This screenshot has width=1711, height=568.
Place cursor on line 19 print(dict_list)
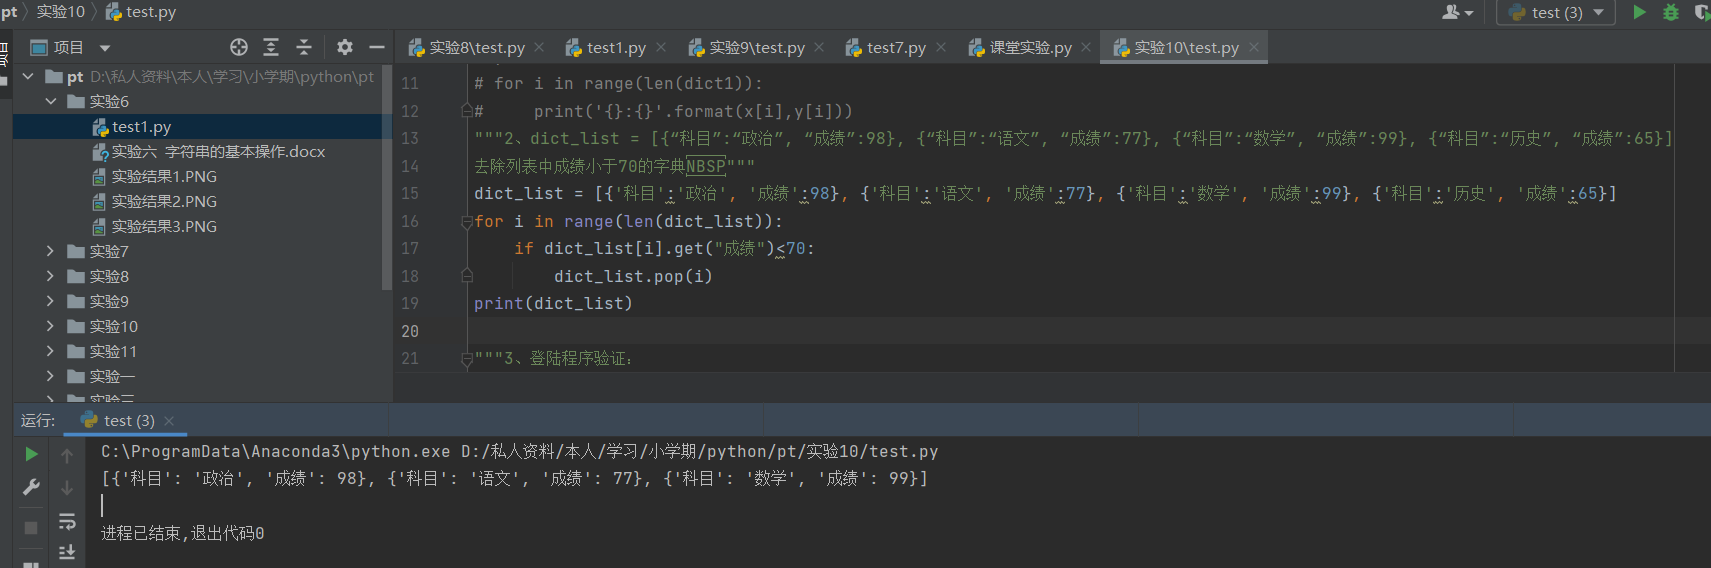(x=553, y=304)
